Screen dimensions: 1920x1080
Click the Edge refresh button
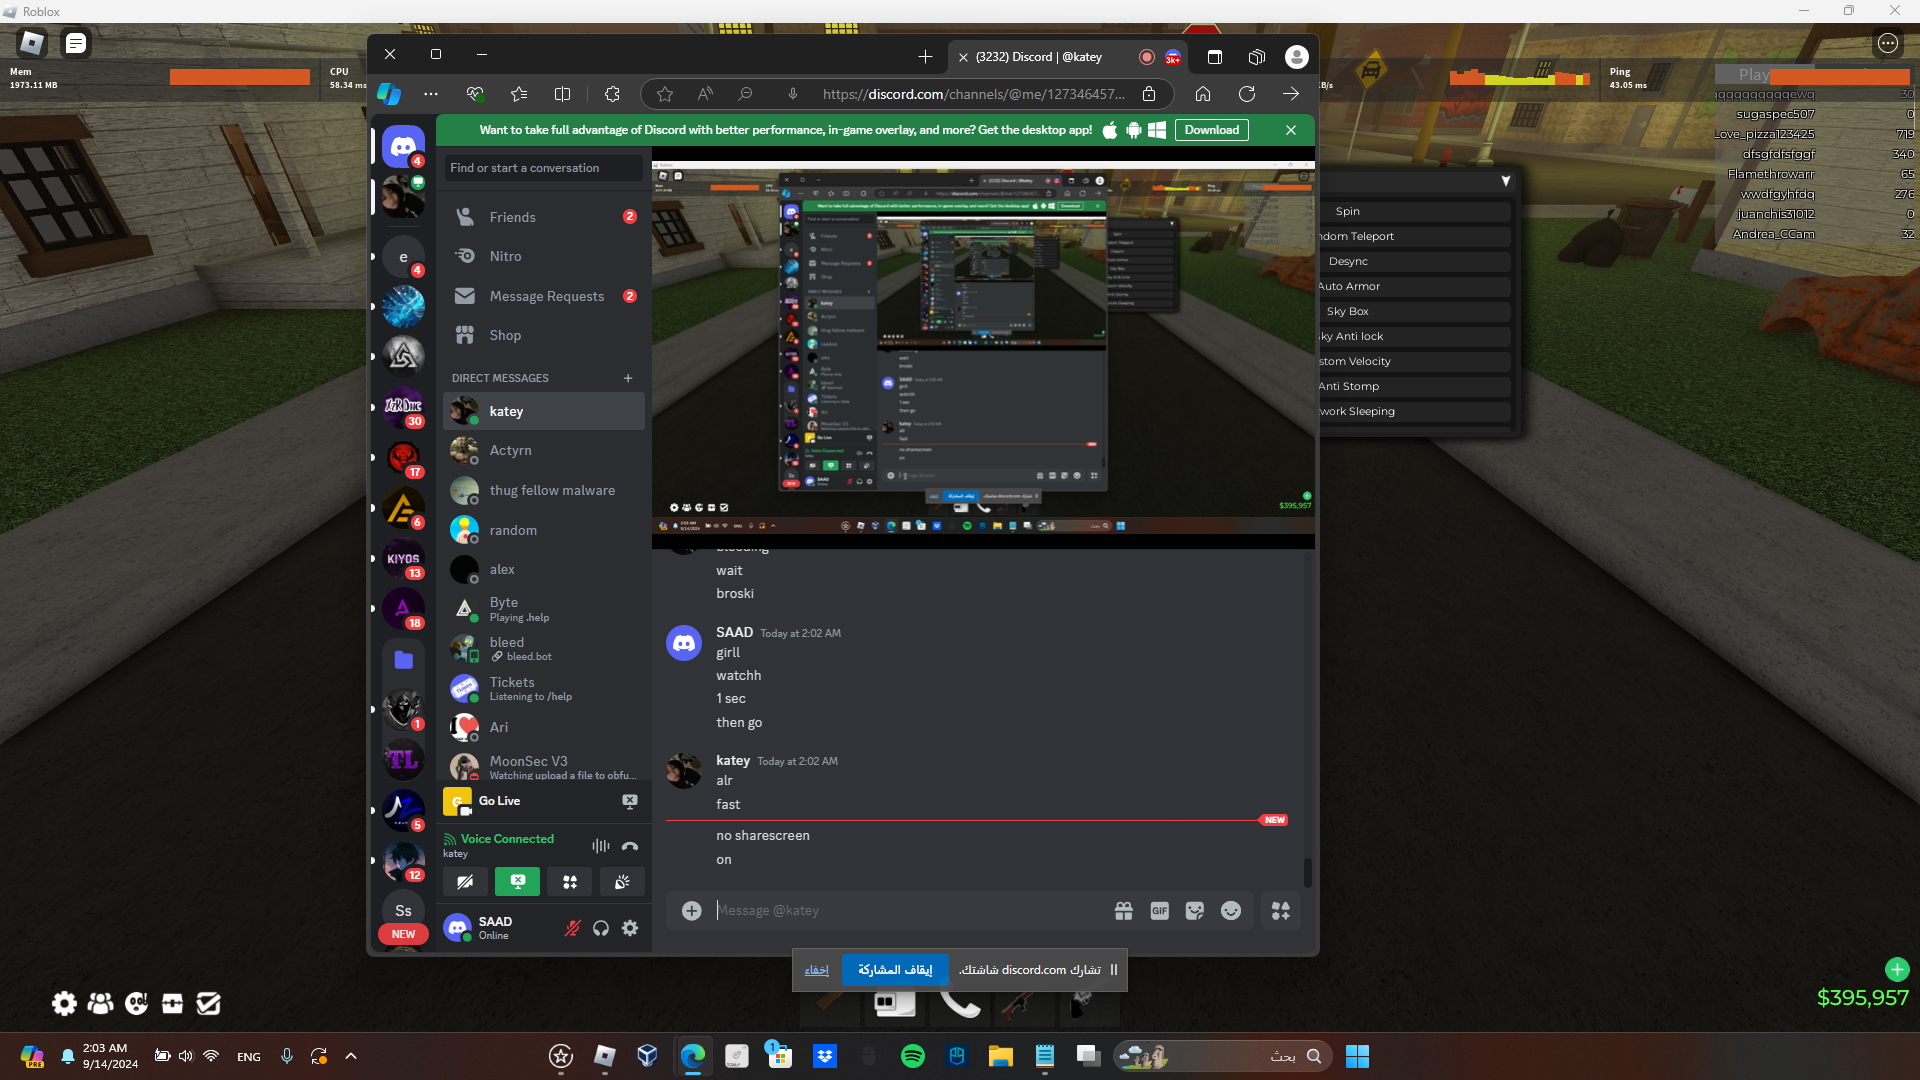(x=1247, y=94)
